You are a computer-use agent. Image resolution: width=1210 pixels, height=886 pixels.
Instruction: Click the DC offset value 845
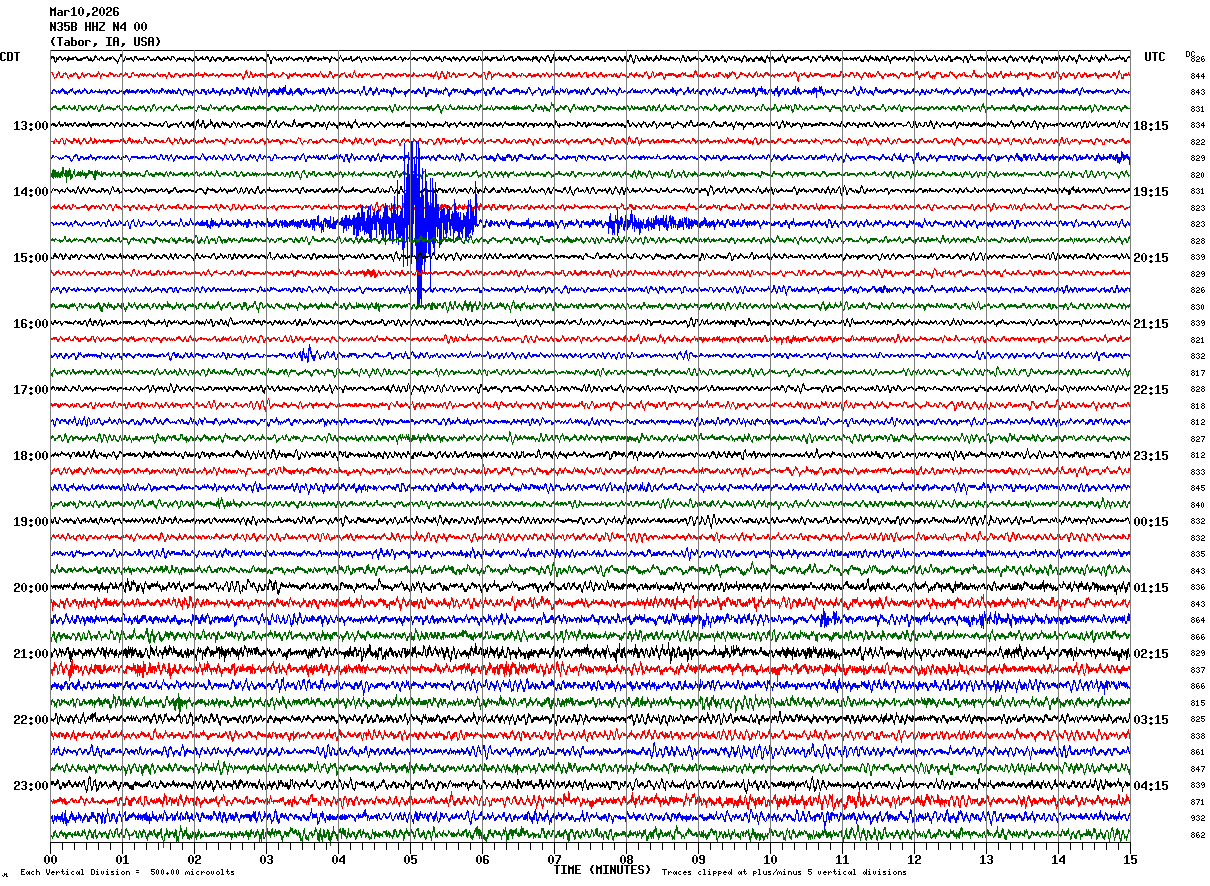pos(1197,488)
